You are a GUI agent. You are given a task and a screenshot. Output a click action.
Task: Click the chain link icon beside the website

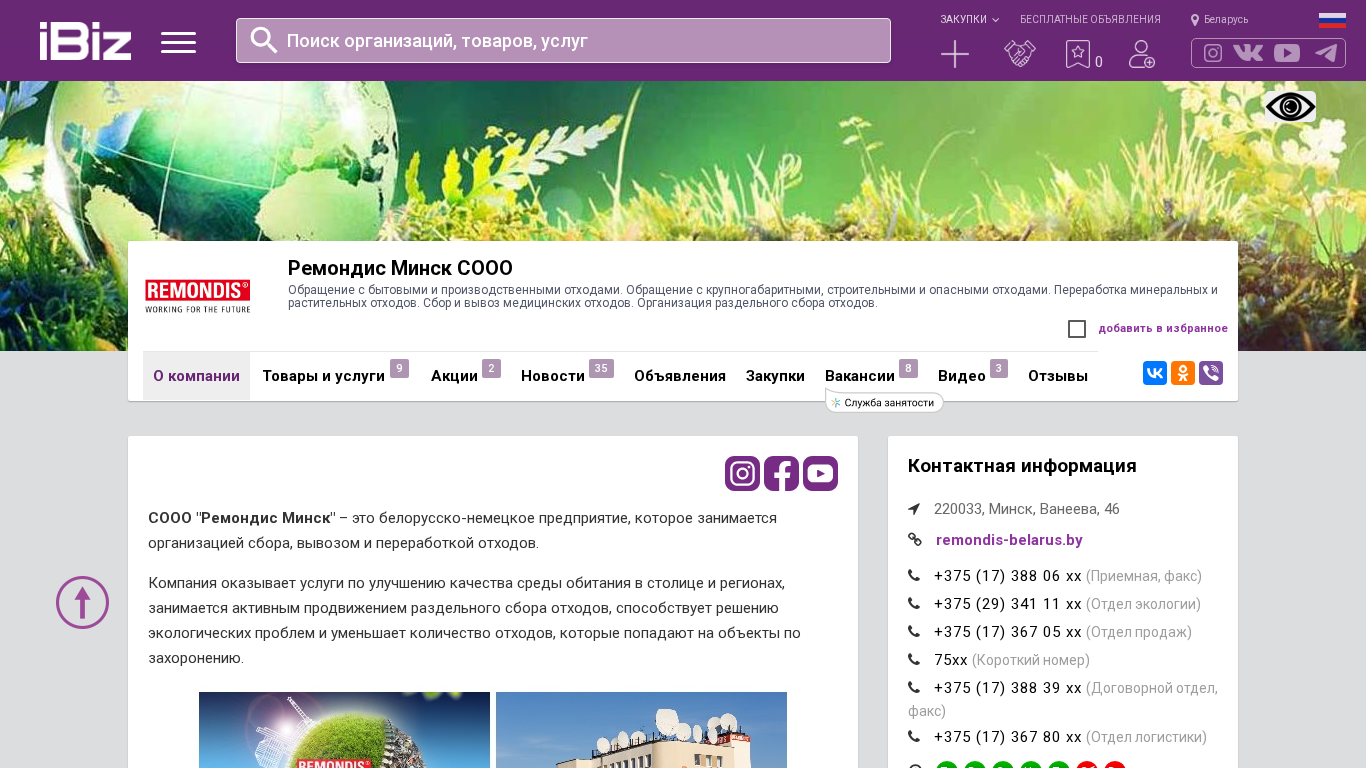pyautogui.click(x=915, y=540)
